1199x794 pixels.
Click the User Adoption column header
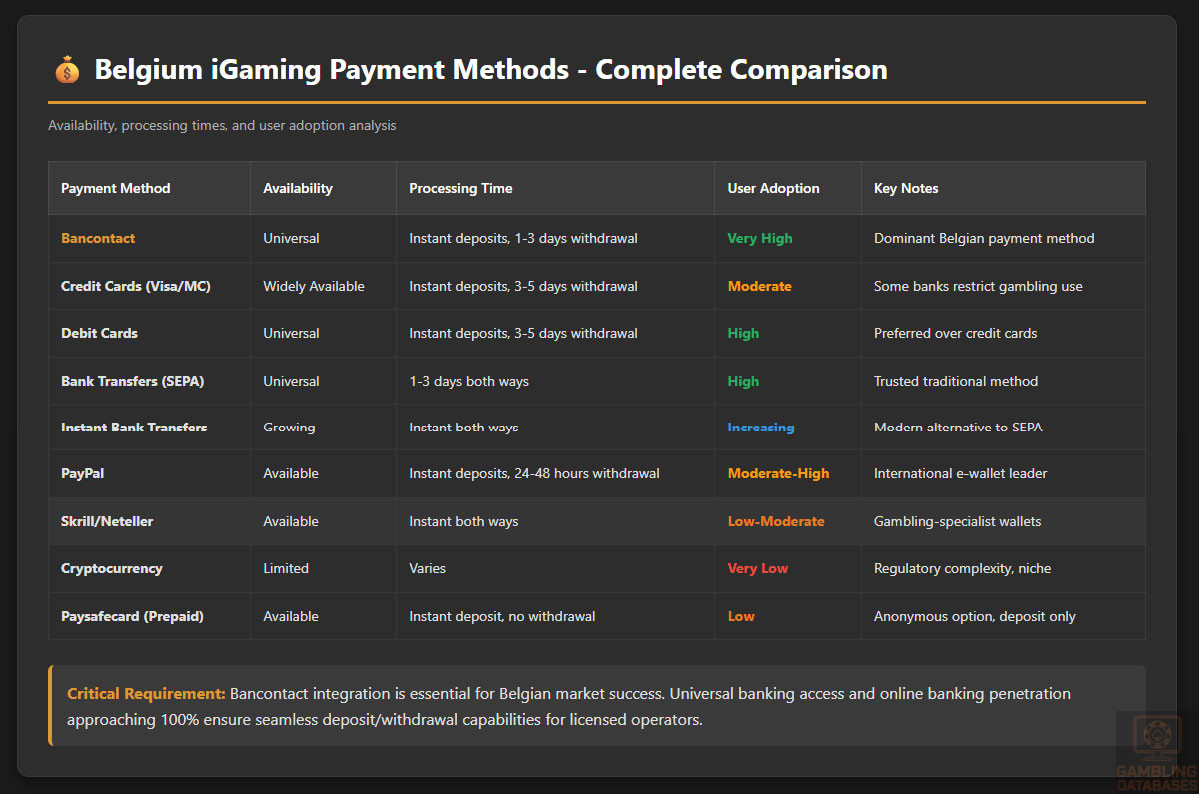(773, 188)
